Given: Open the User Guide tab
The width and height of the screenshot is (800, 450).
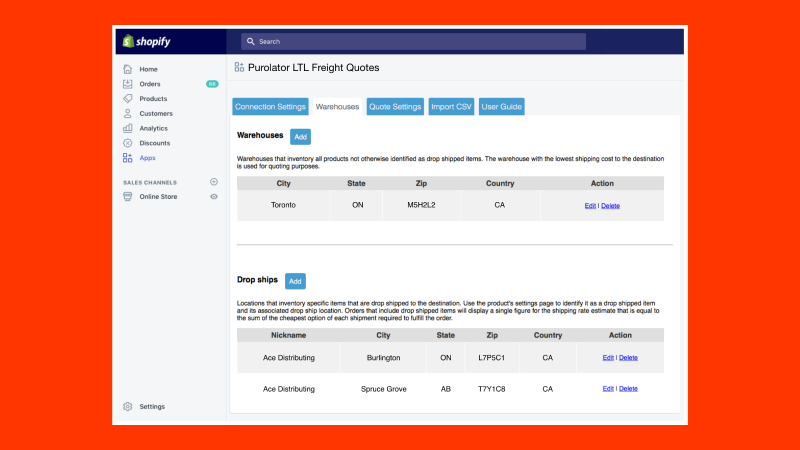Looking at the screenshot, I should [x=502, y=107].
